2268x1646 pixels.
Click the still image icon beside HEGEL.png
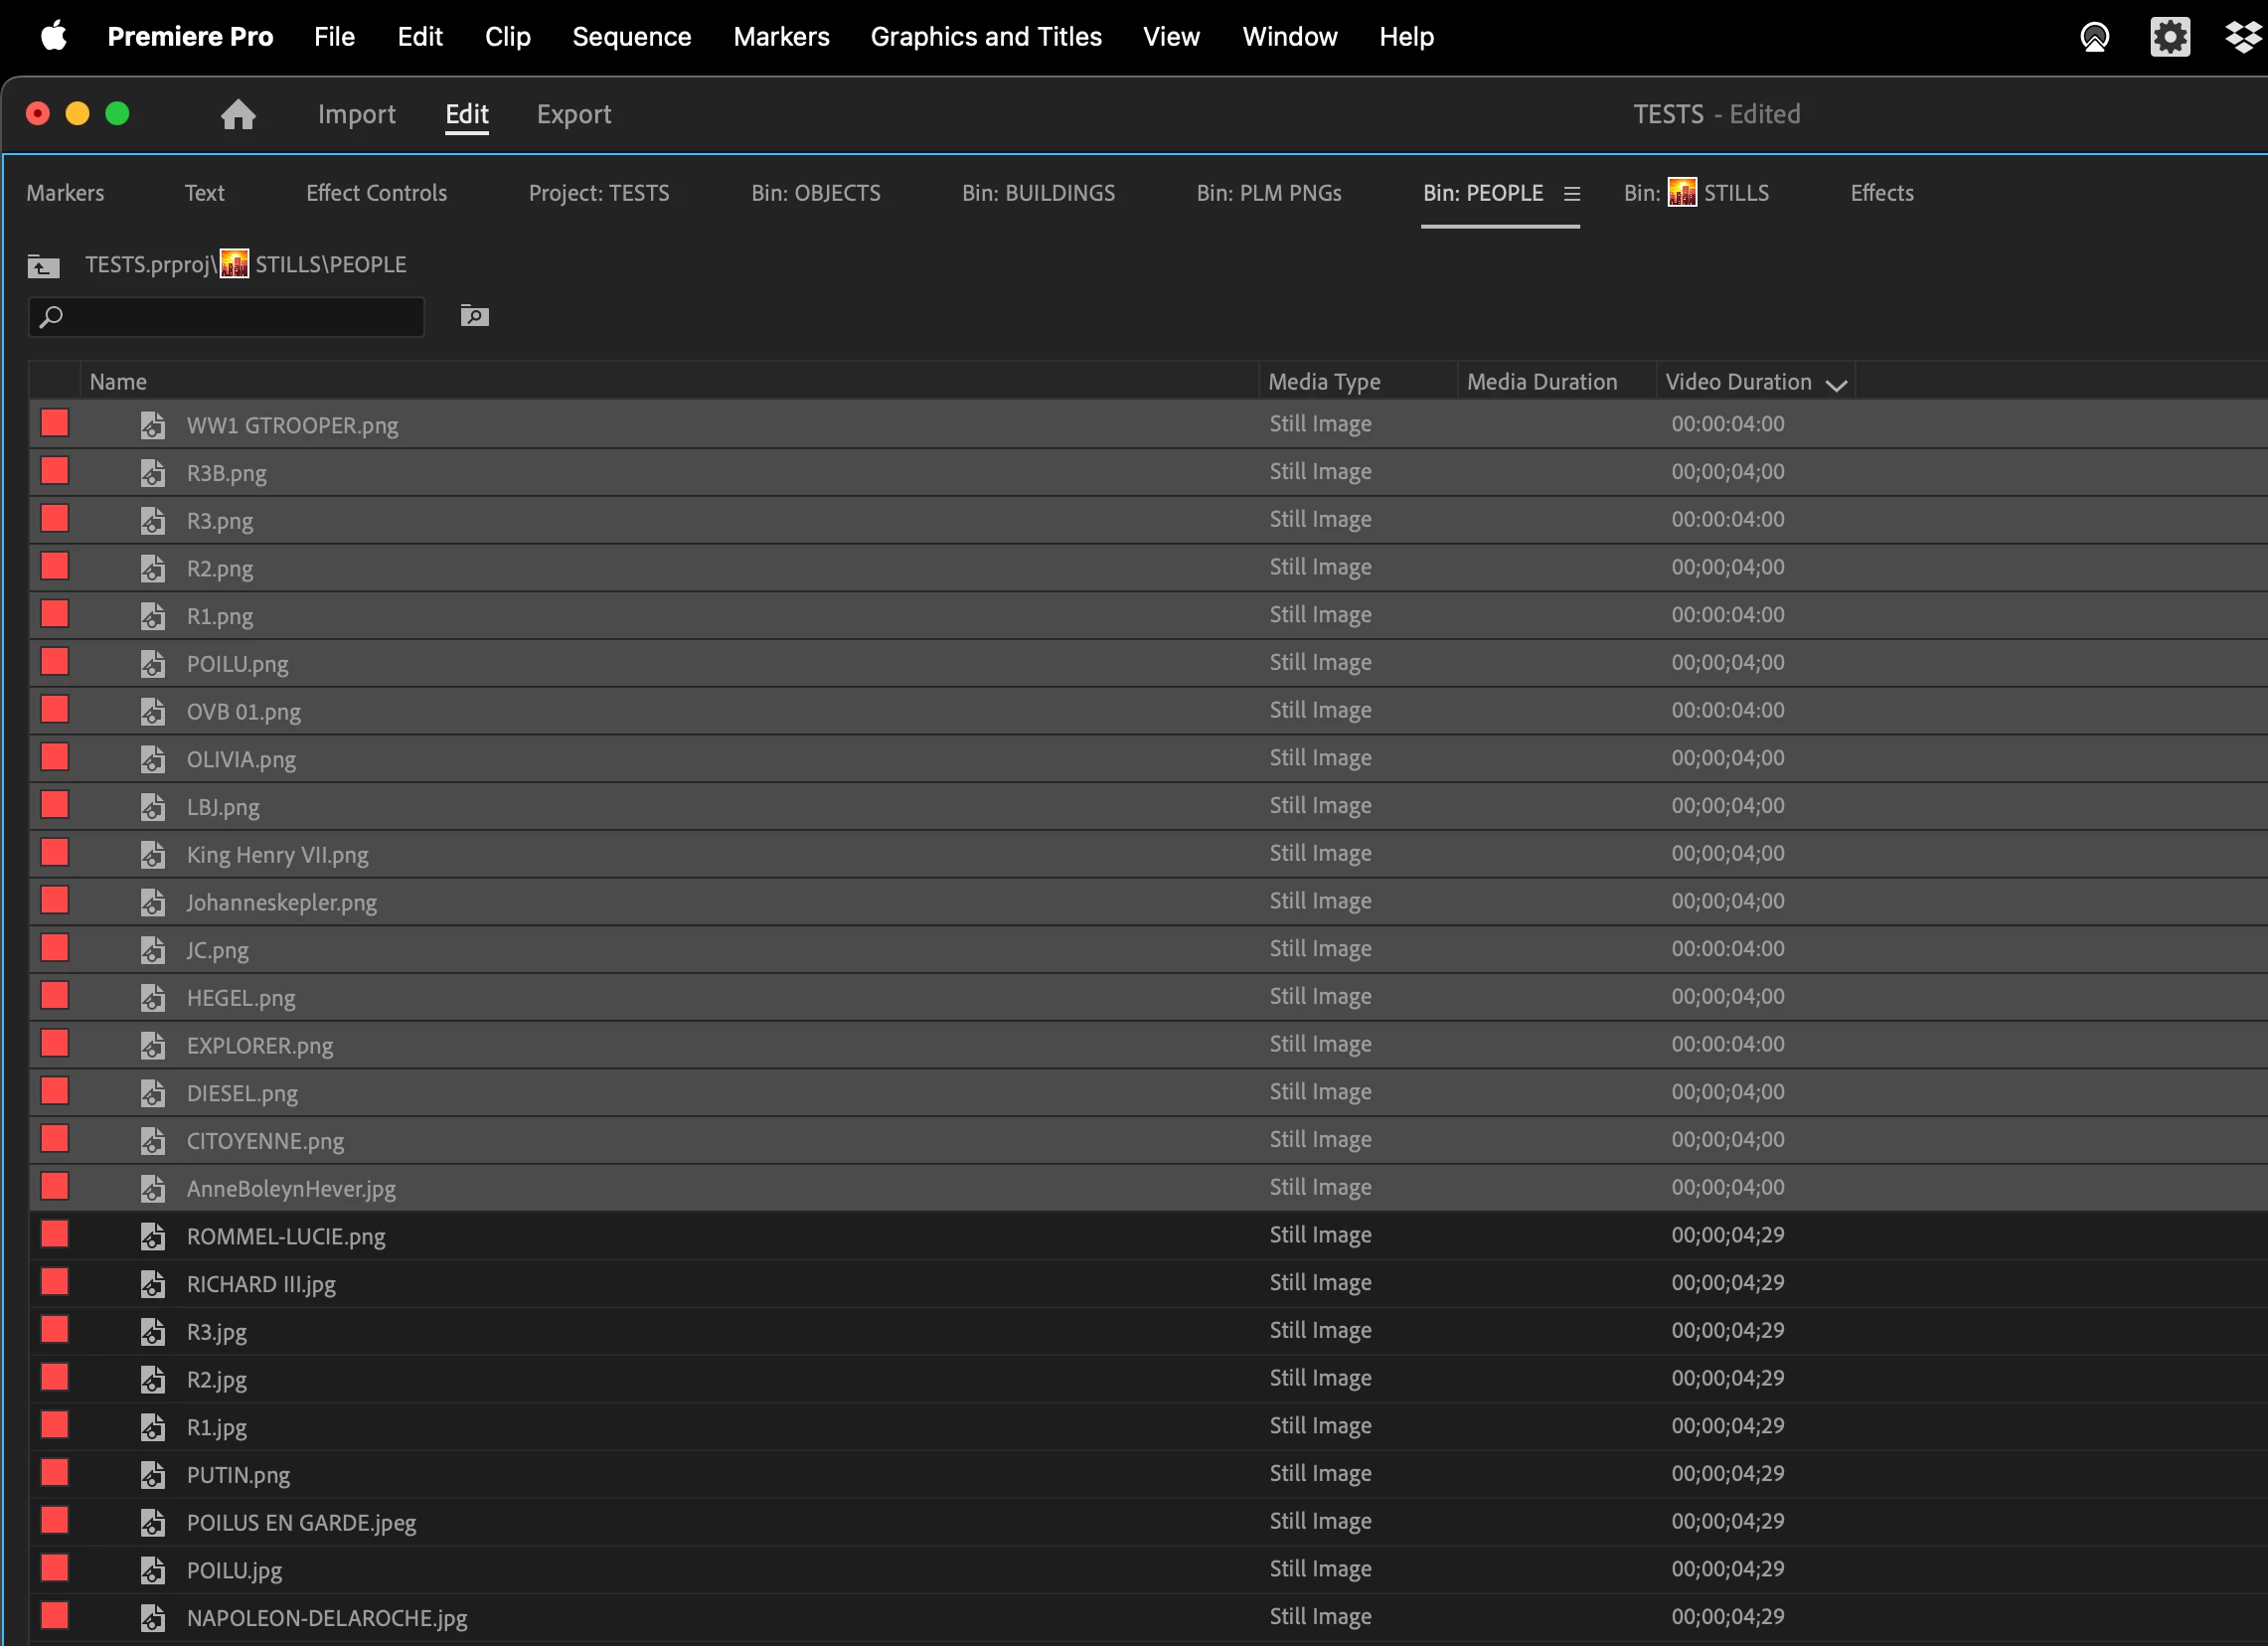(x=152, y=998)
